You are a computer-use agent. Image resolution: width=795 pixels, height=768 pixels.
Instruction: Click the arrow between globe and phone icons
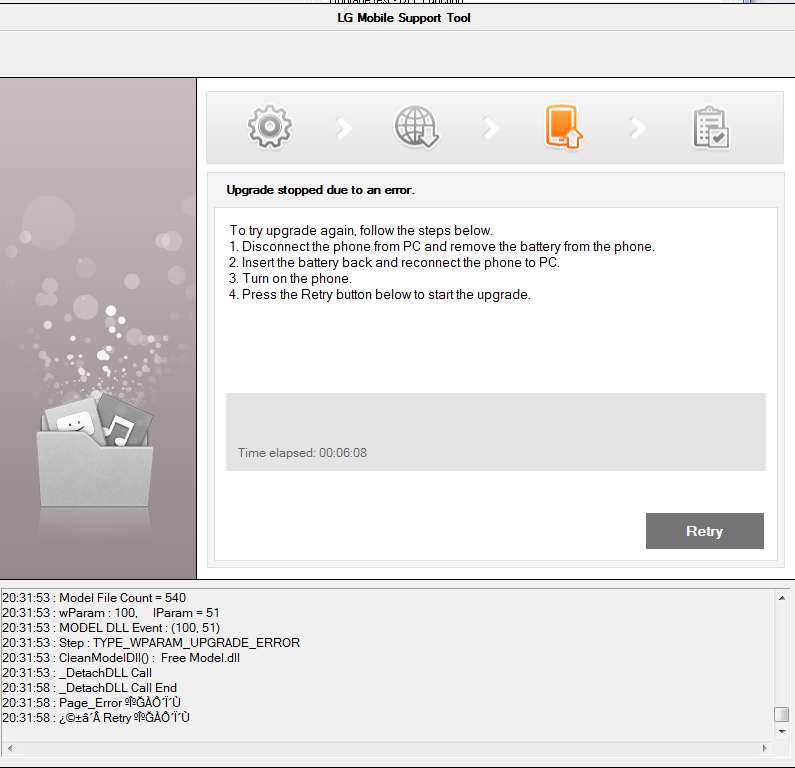(490, 128)
